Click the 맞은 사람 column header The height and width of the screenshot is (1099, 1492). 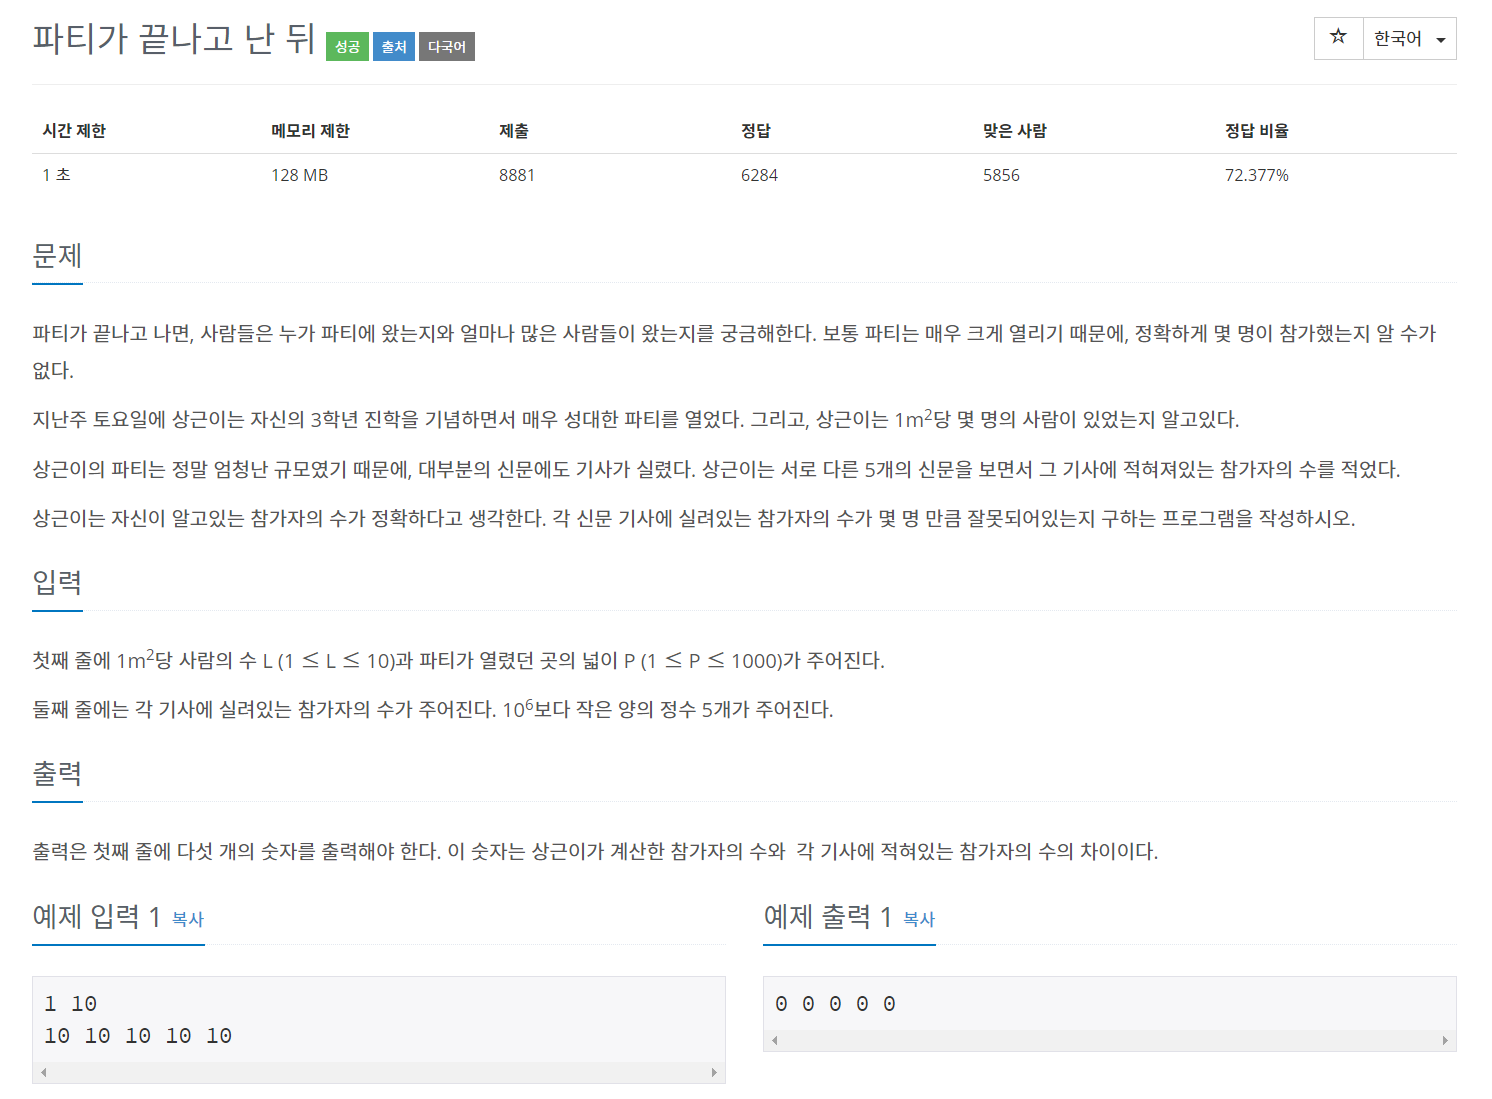(1015, 131)
